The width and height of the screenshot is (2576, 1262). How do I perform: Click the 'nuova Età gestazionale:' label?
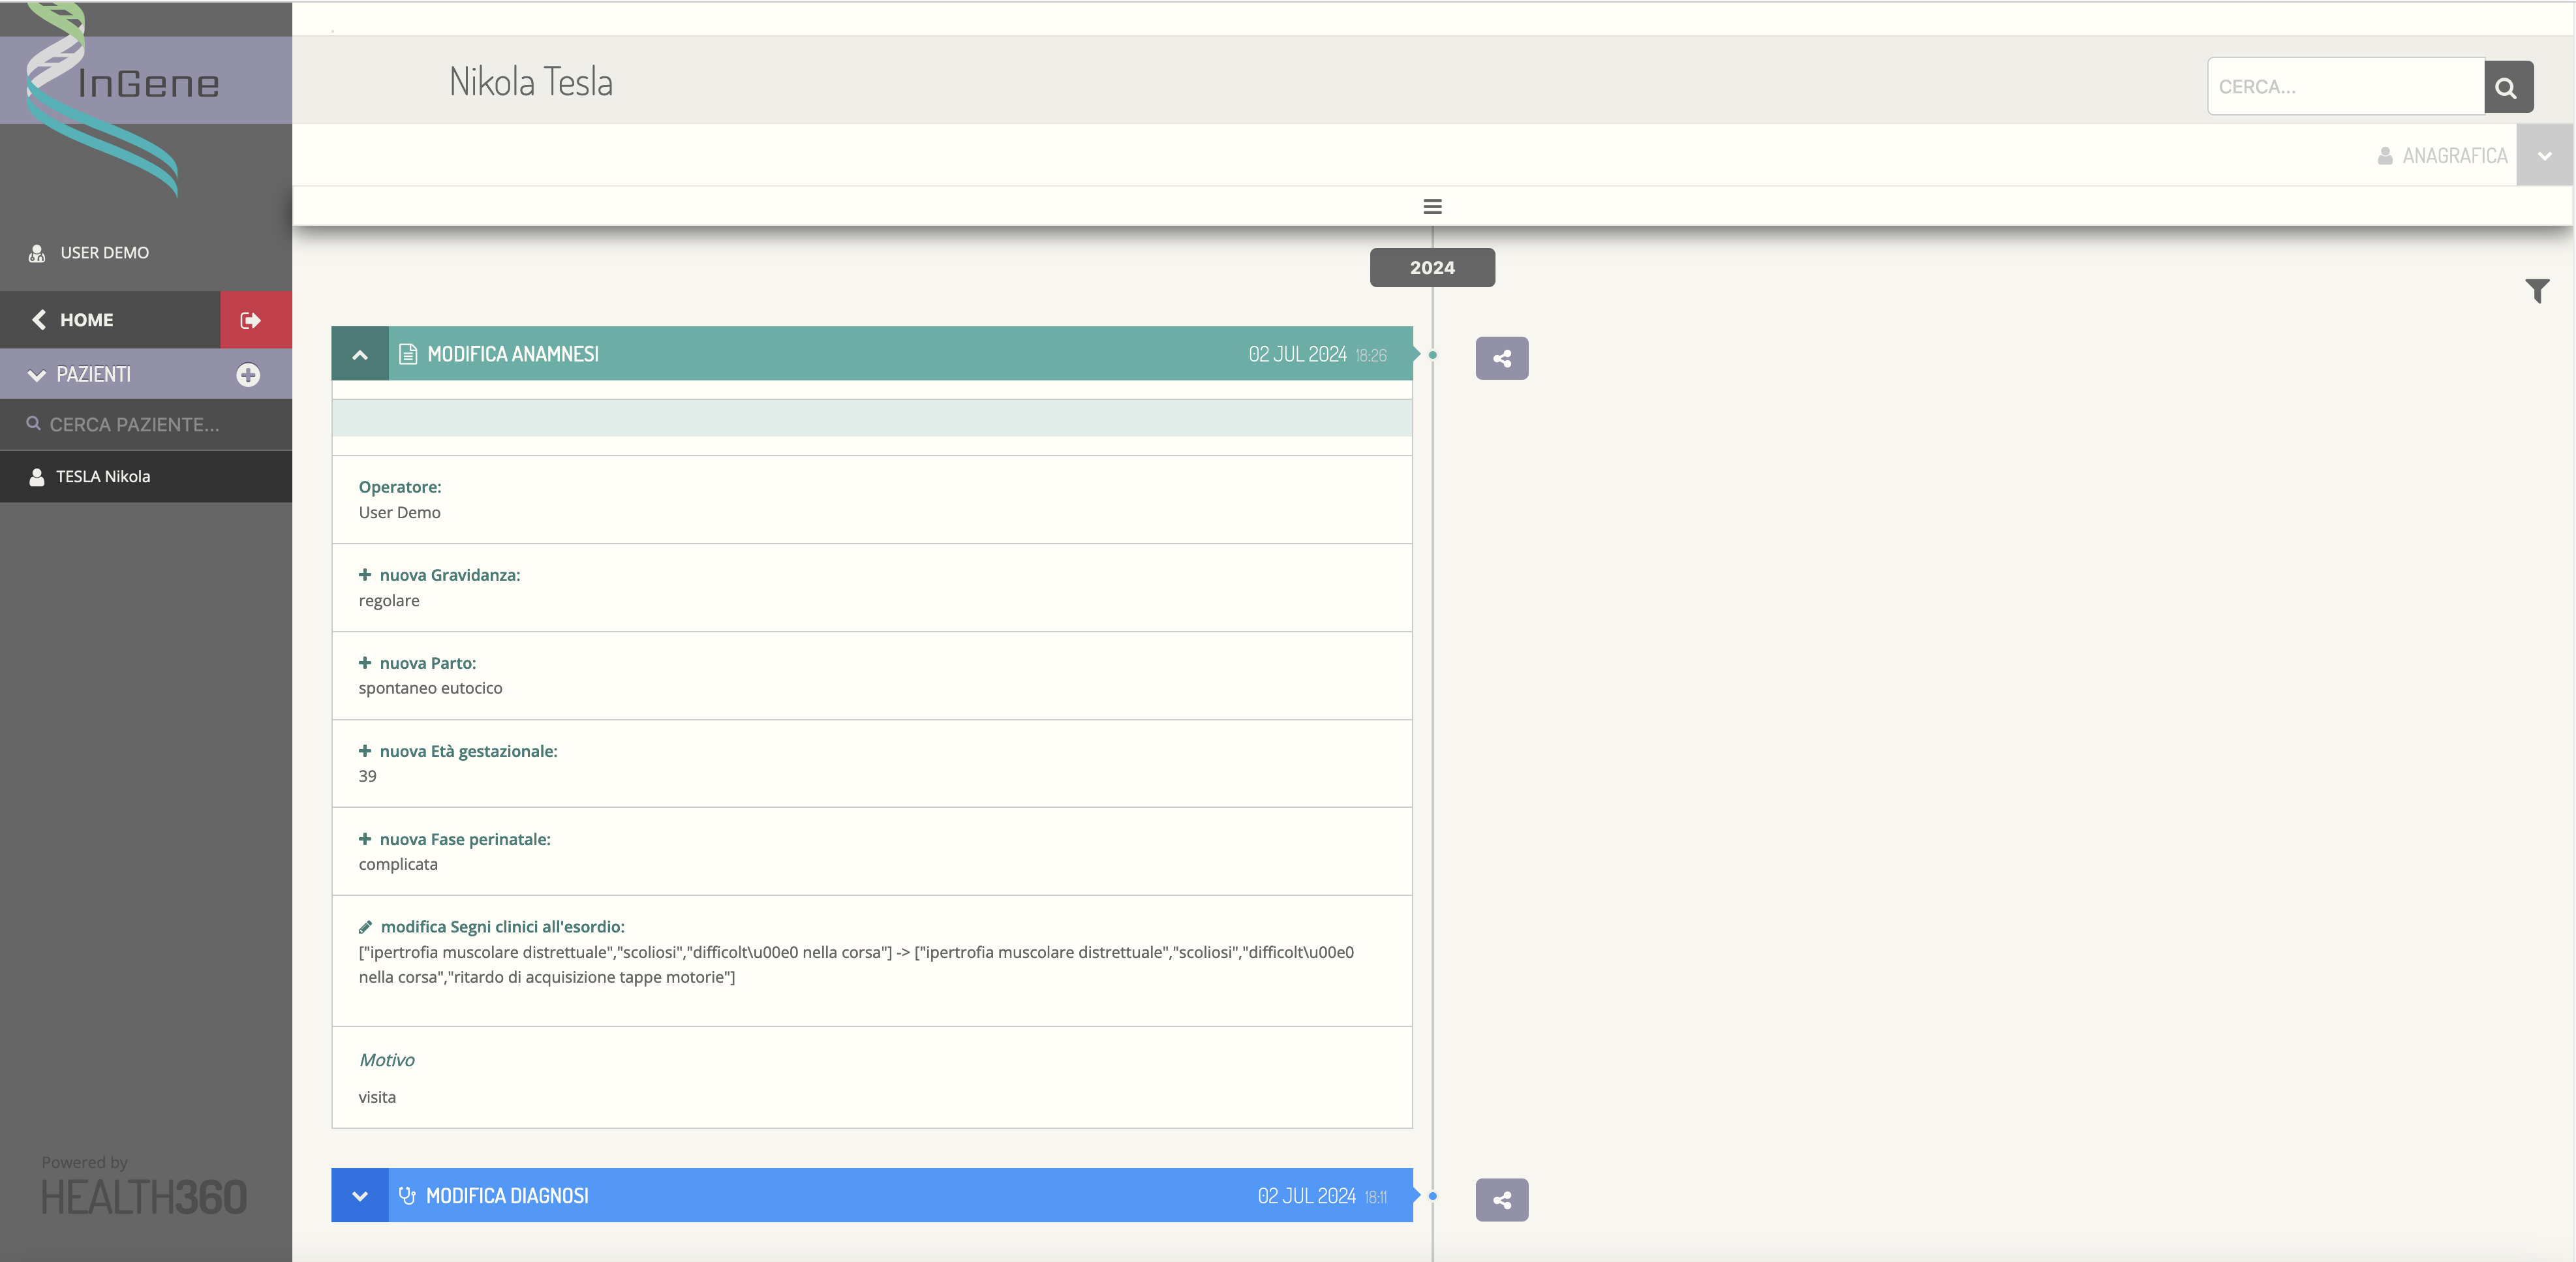click(469, 751)
